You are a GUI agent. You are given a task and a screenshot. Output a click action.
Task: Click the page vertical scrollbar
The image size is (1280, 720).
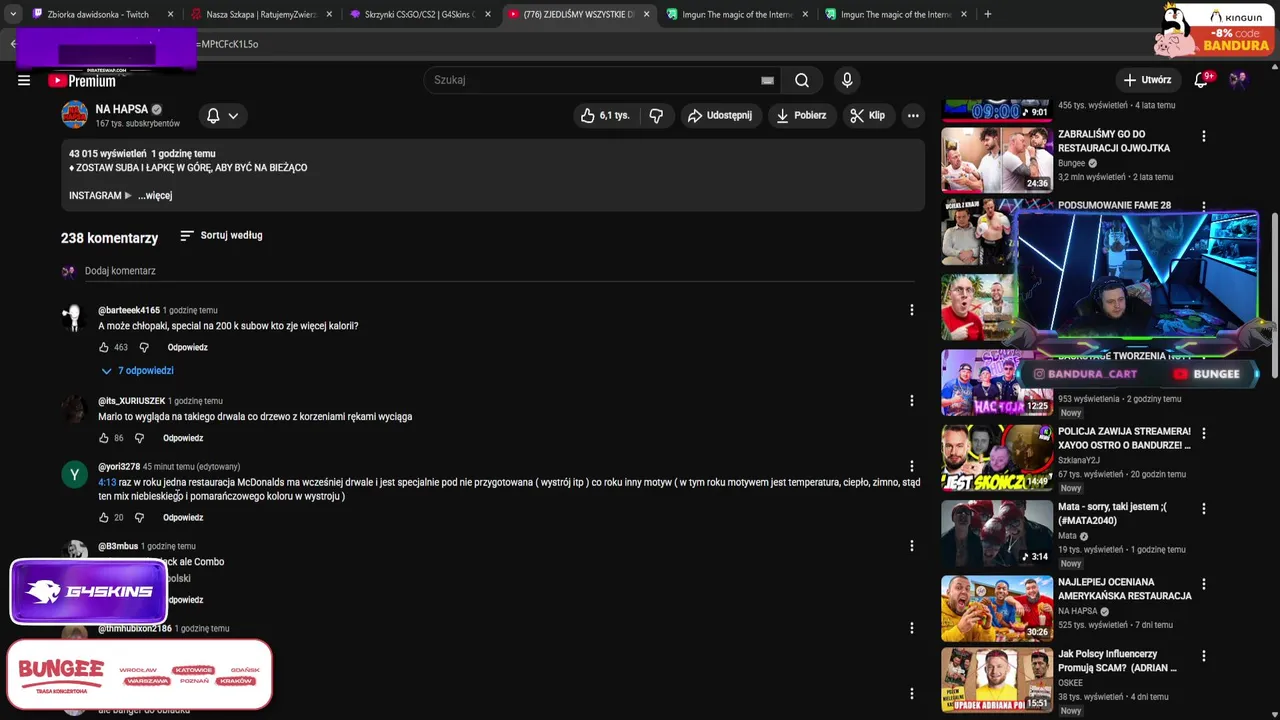[x=1274, y=296]
